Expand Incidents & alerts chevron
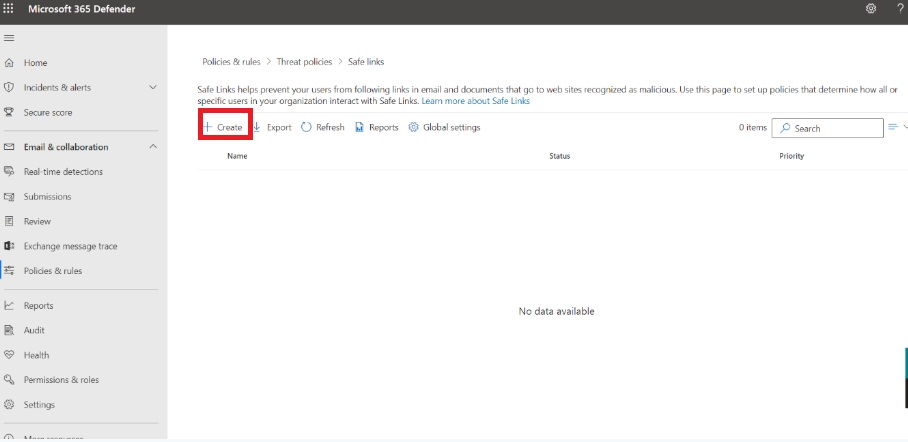Screen dimensions: 908x442 [153, 87]
